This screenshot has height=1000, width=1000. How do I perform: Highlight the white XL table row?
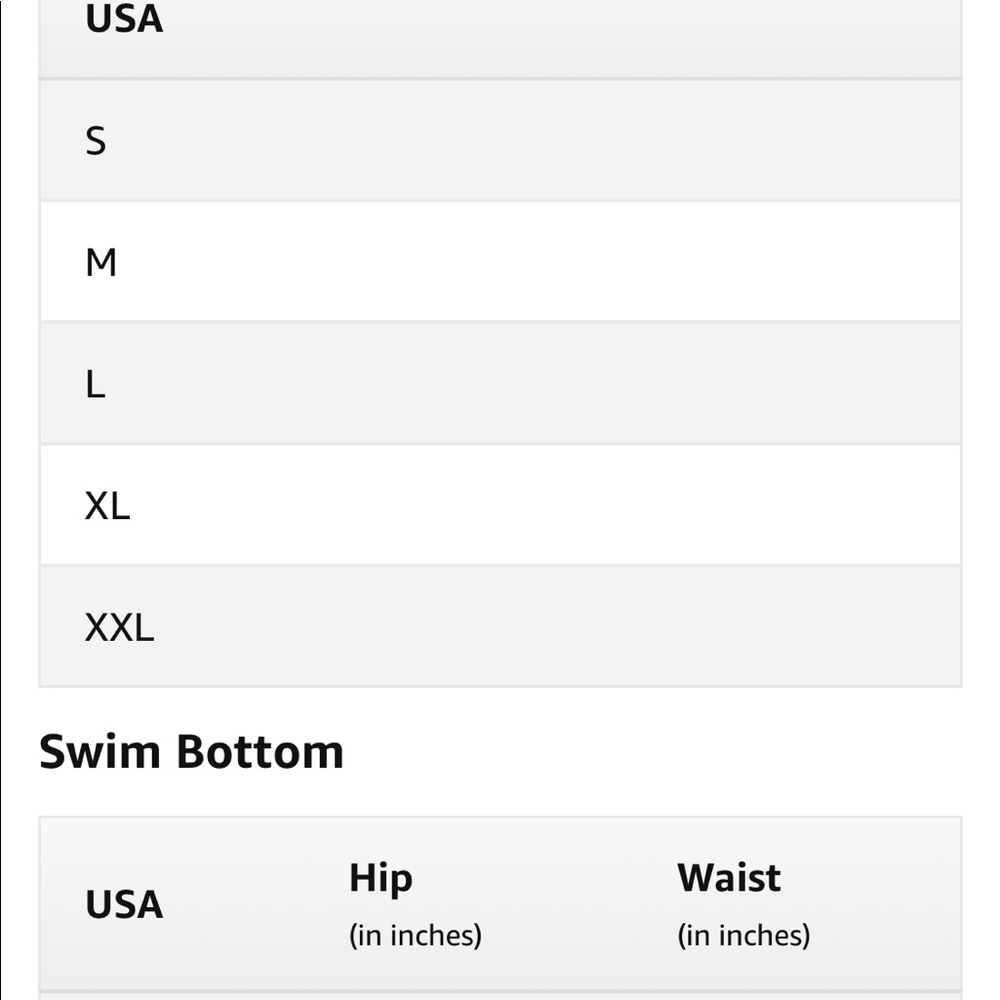[x=500, y=505]
